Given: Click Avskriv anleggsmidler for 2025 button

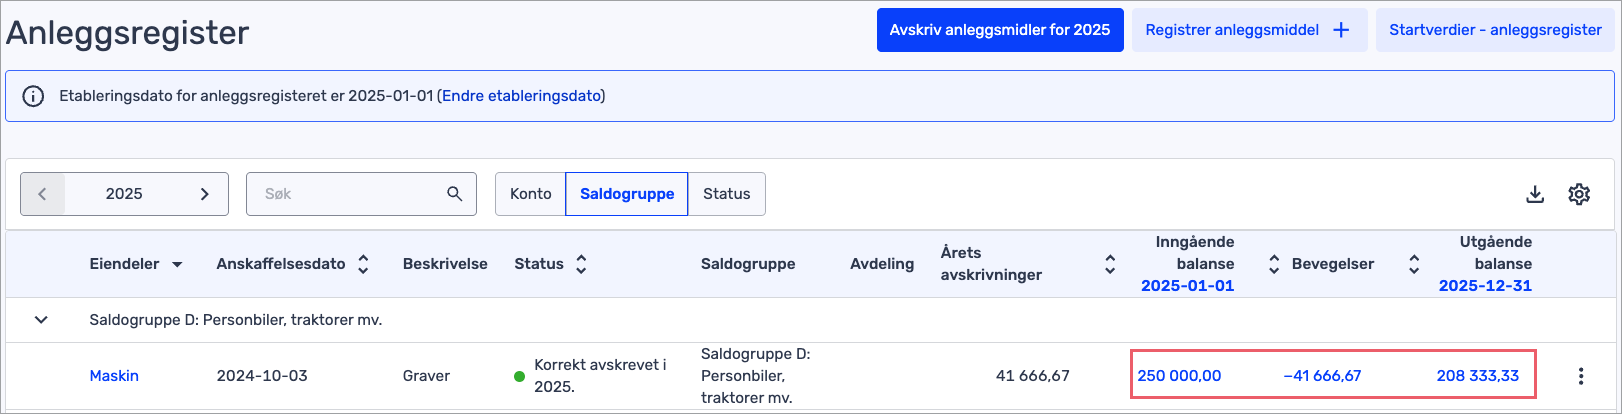Looking at the screenshot, I should [999, 30].
